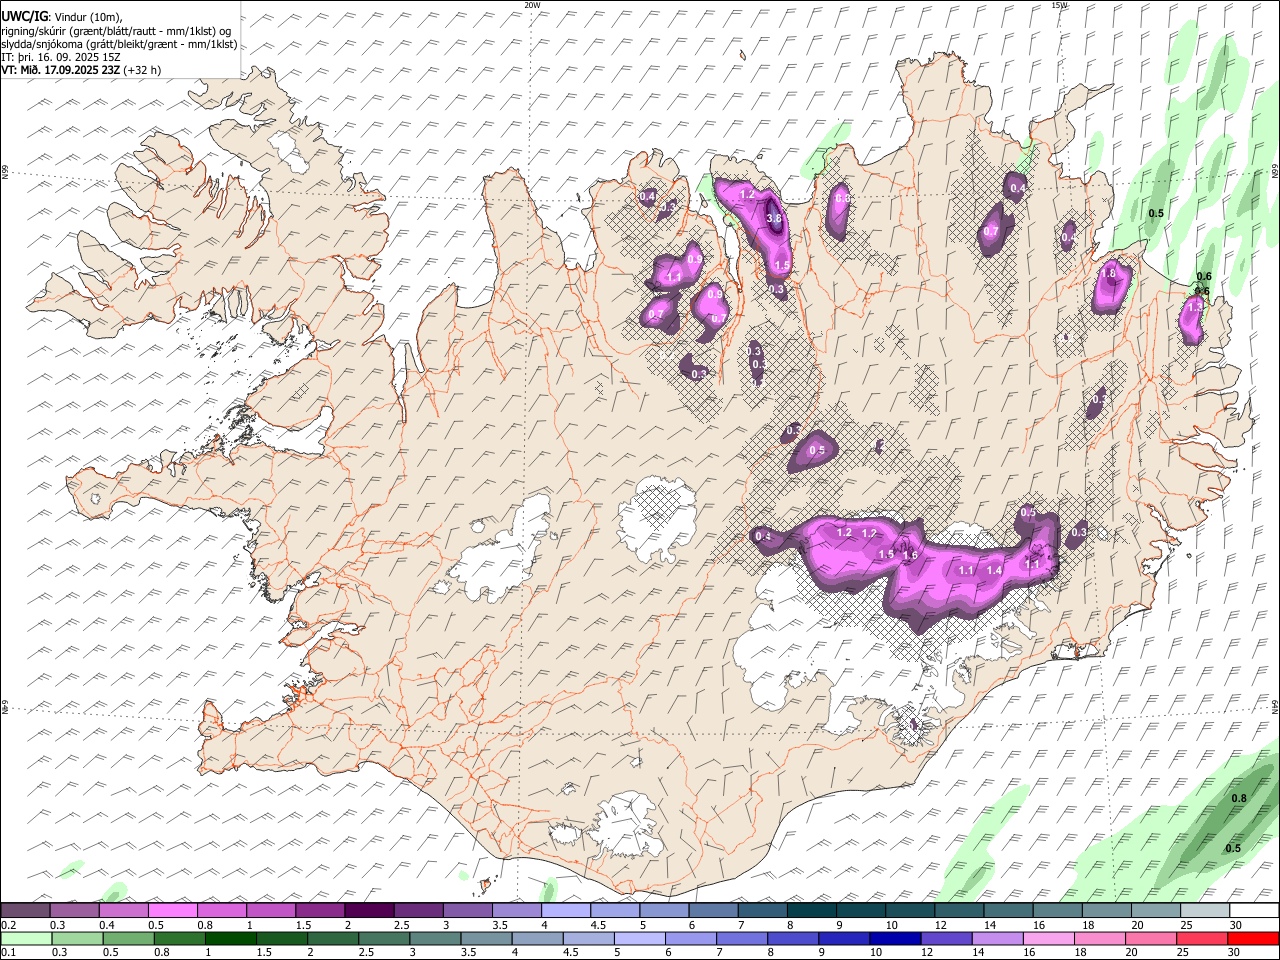Click the 0.2 label in the snow legend

[x=8, y=925]
